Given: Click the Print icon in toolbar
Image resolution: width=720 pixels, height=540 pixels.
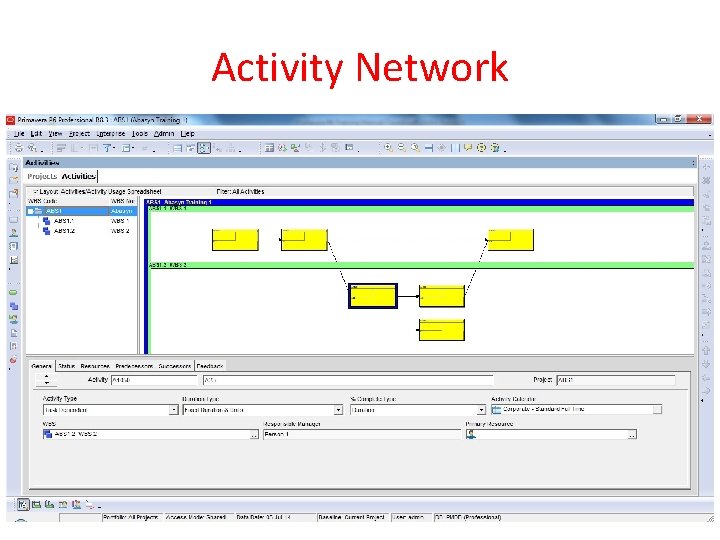Looking at the screenshot, I should (19, 148).
